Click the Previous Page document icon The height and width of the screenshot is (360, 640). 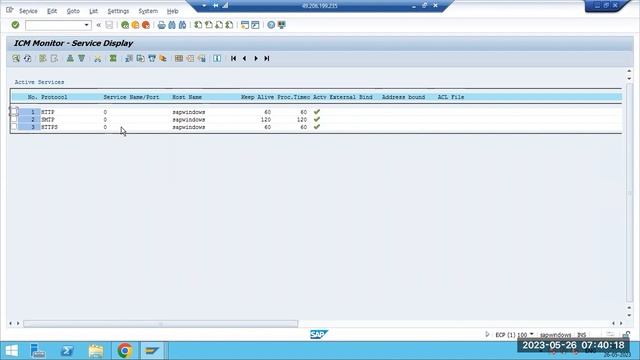tap(209, 25)
